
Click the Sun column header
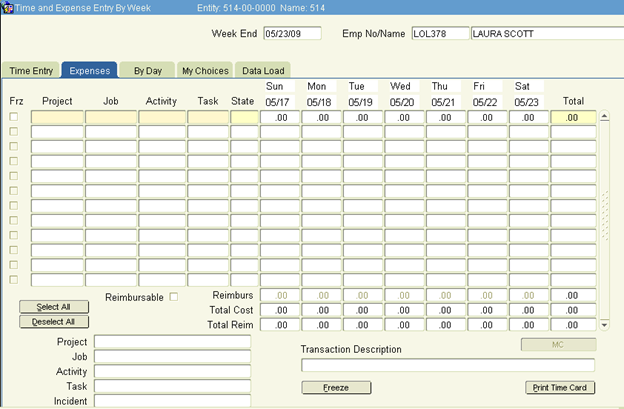coord(275,86)
